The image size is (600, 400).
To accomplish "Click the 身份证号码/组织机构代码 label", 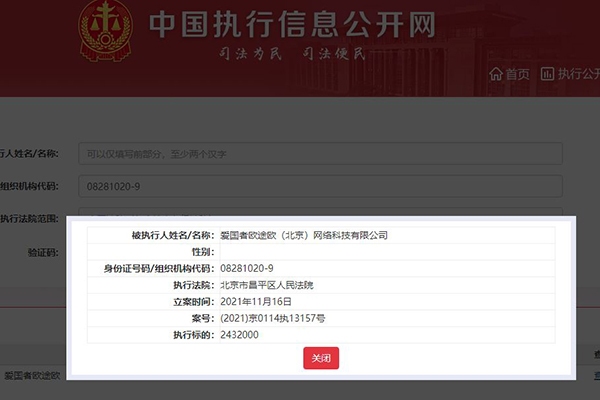I will pos(159,268).
